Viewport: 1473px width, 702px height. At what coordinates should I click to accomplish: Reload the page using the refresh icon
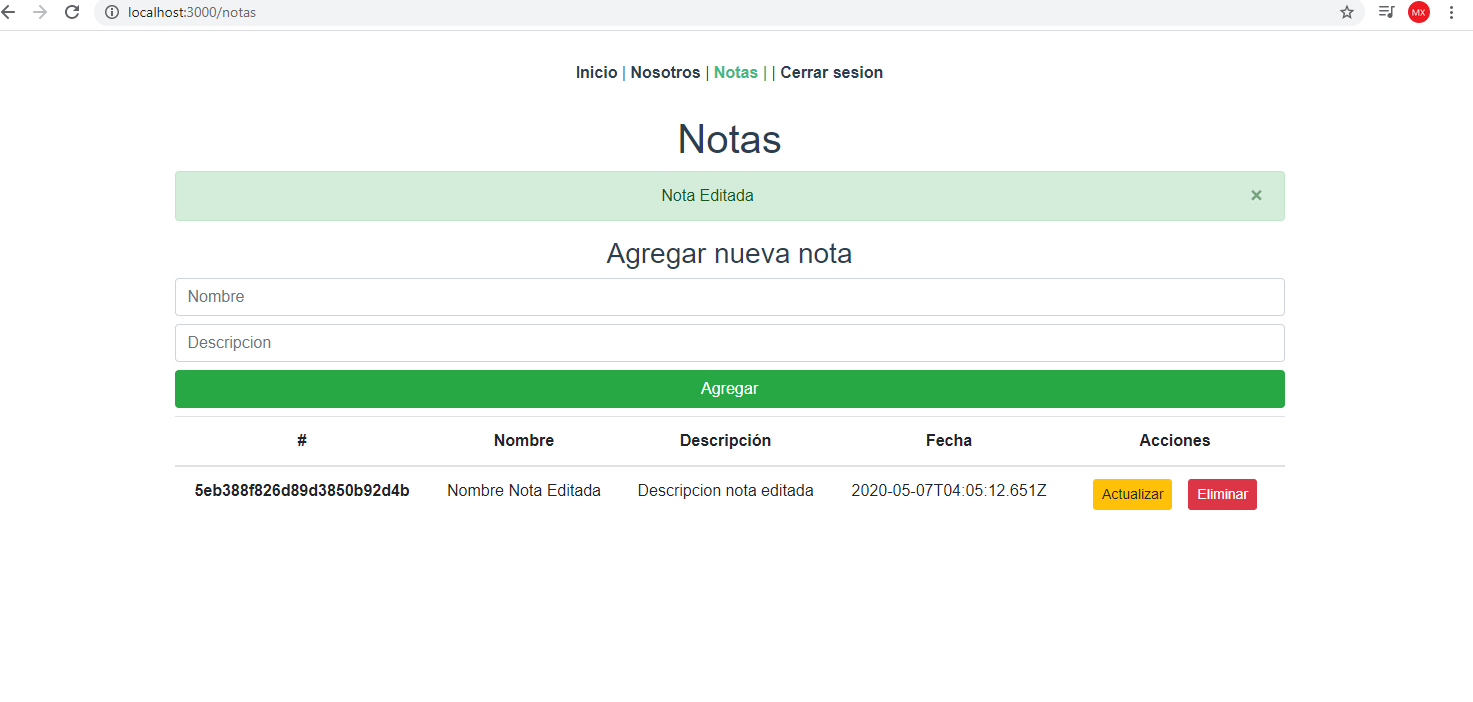(x=71, y=13)
